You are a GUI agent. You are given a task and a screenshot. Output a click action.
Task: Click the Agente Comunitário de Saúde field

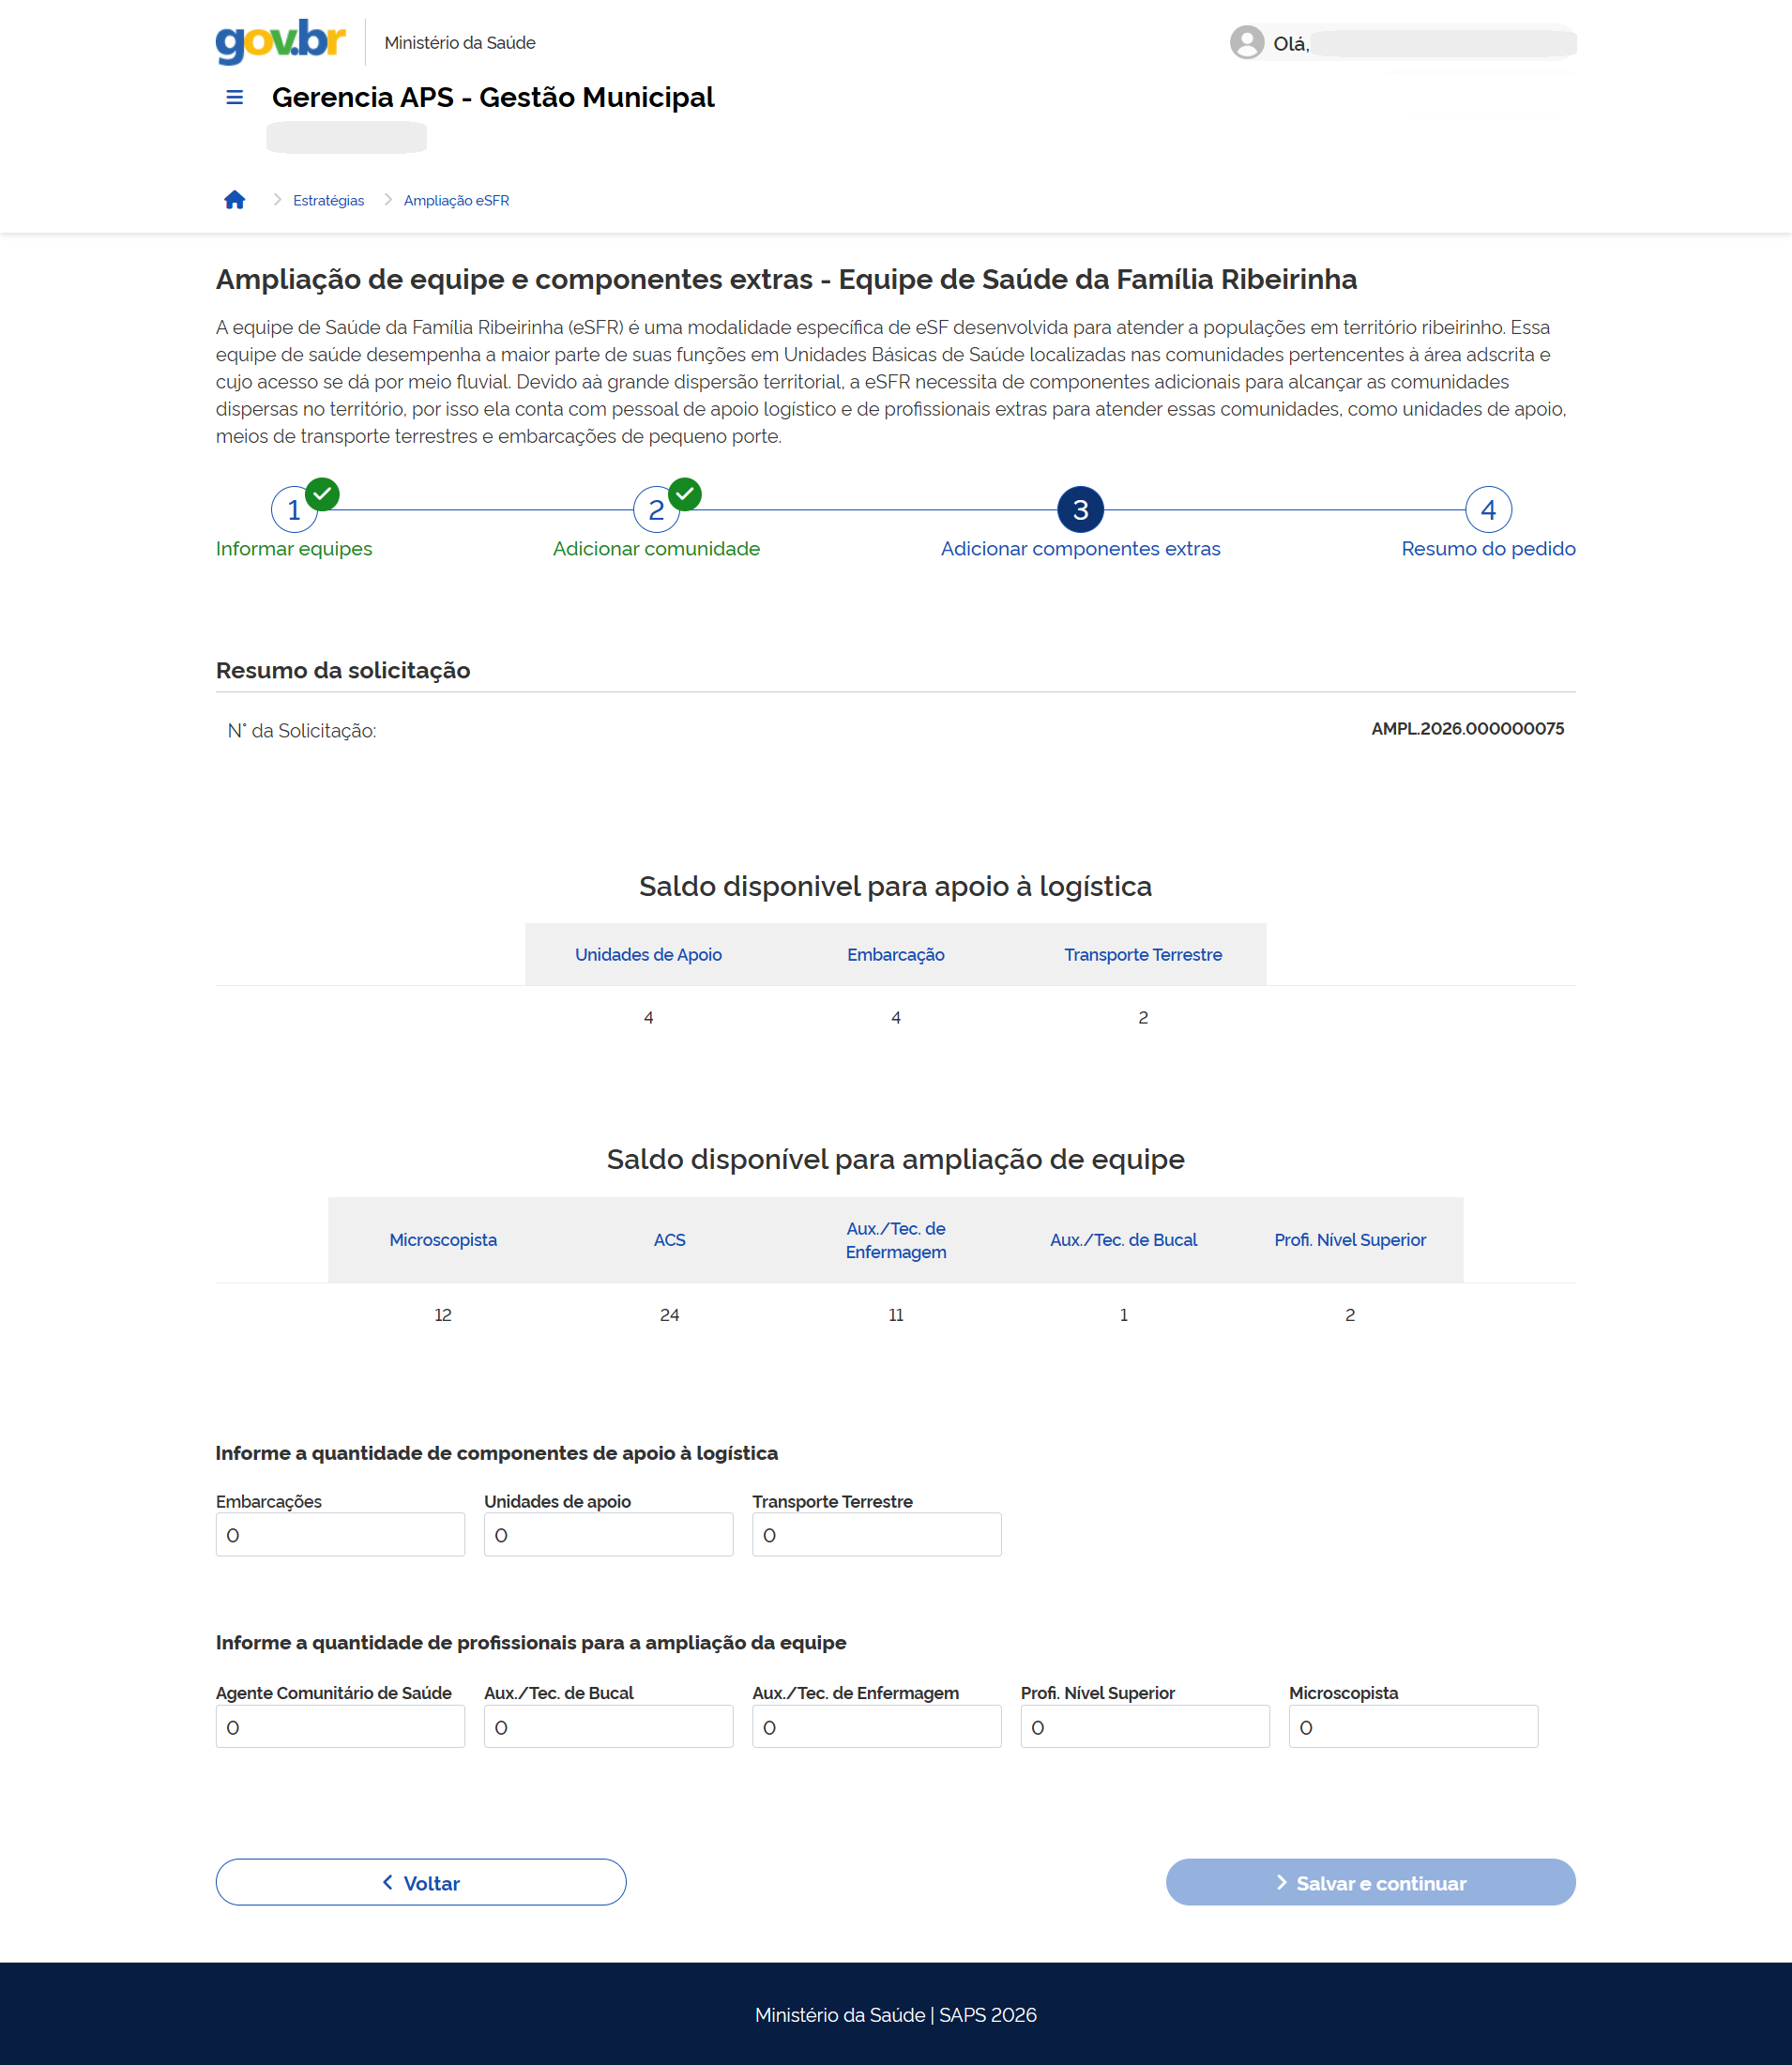[x=340, y=1726]
